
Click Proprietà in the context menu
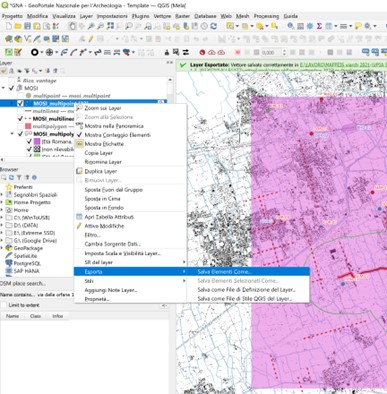[x=130, y=299]
